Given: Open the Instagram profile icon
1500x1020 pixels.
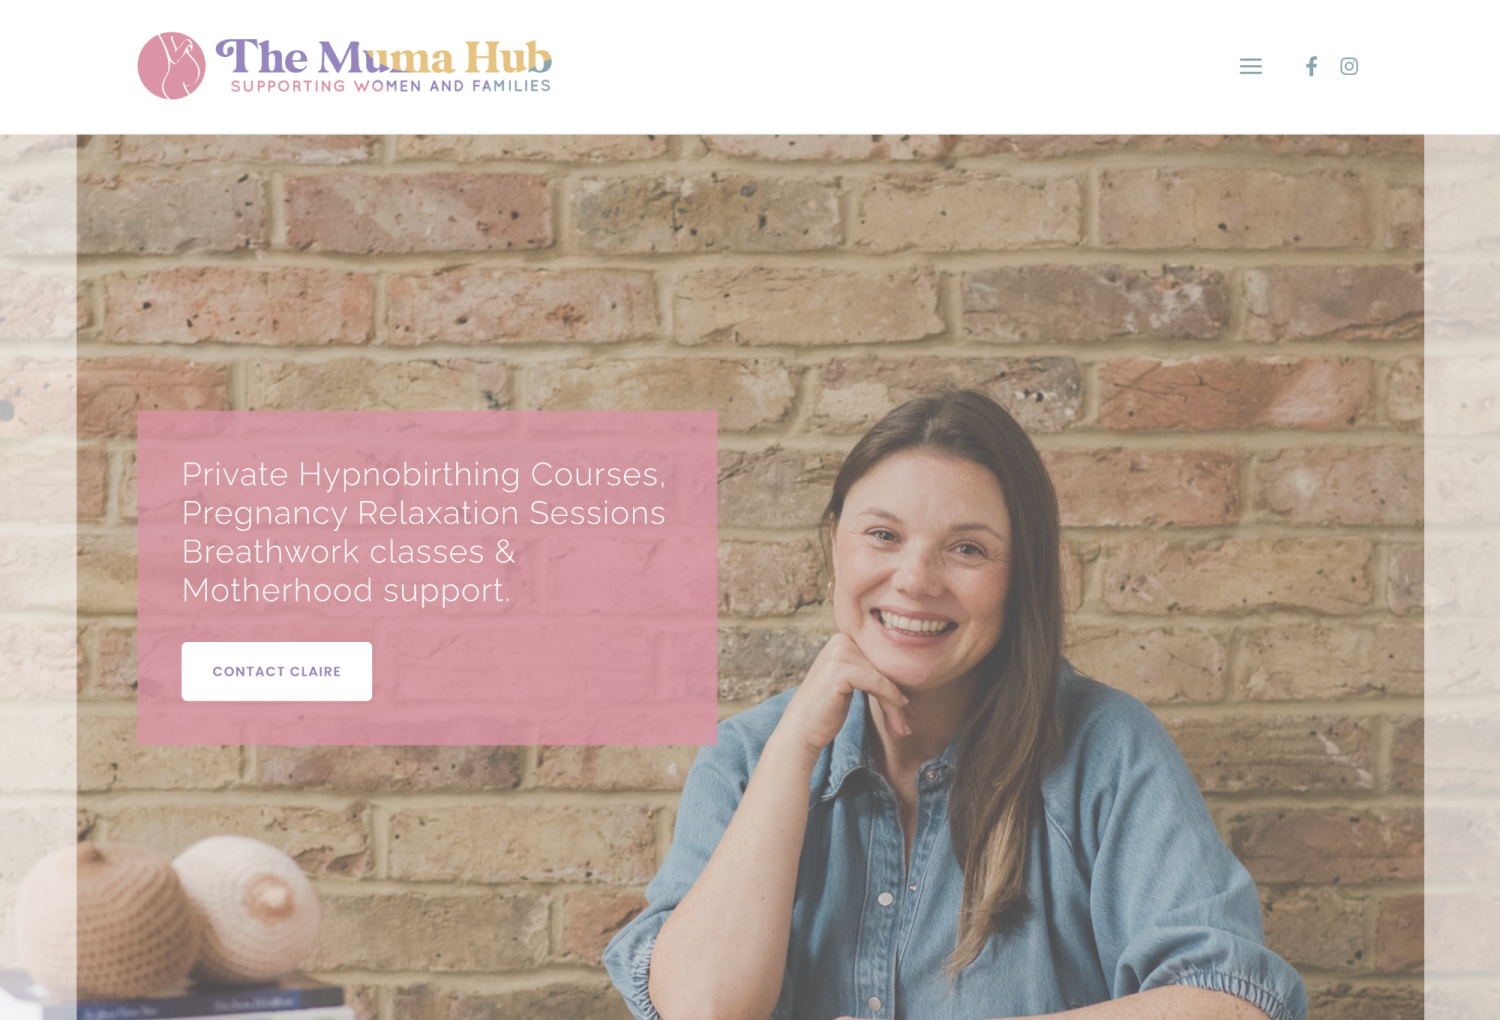Looking at the screenshot, I should (x=1349, y=66).
